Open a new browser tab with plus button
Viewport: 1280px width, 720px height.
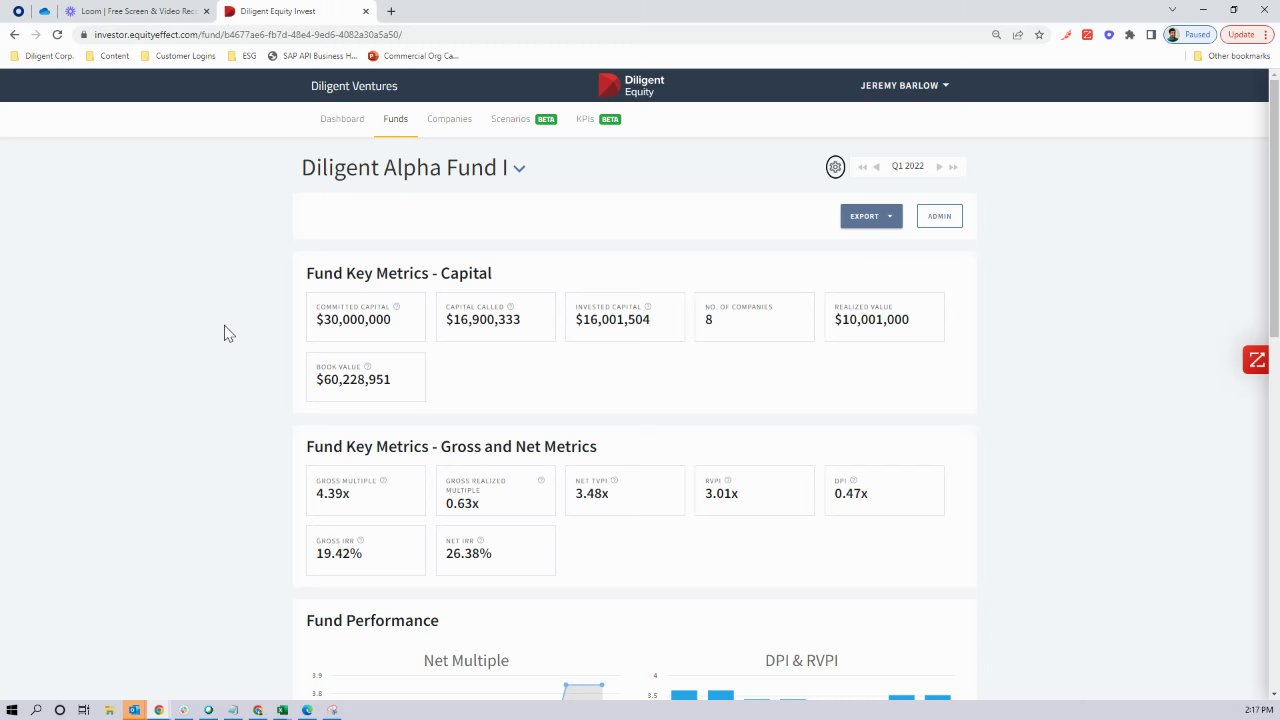pyautogui.click(x=391, y=11)
